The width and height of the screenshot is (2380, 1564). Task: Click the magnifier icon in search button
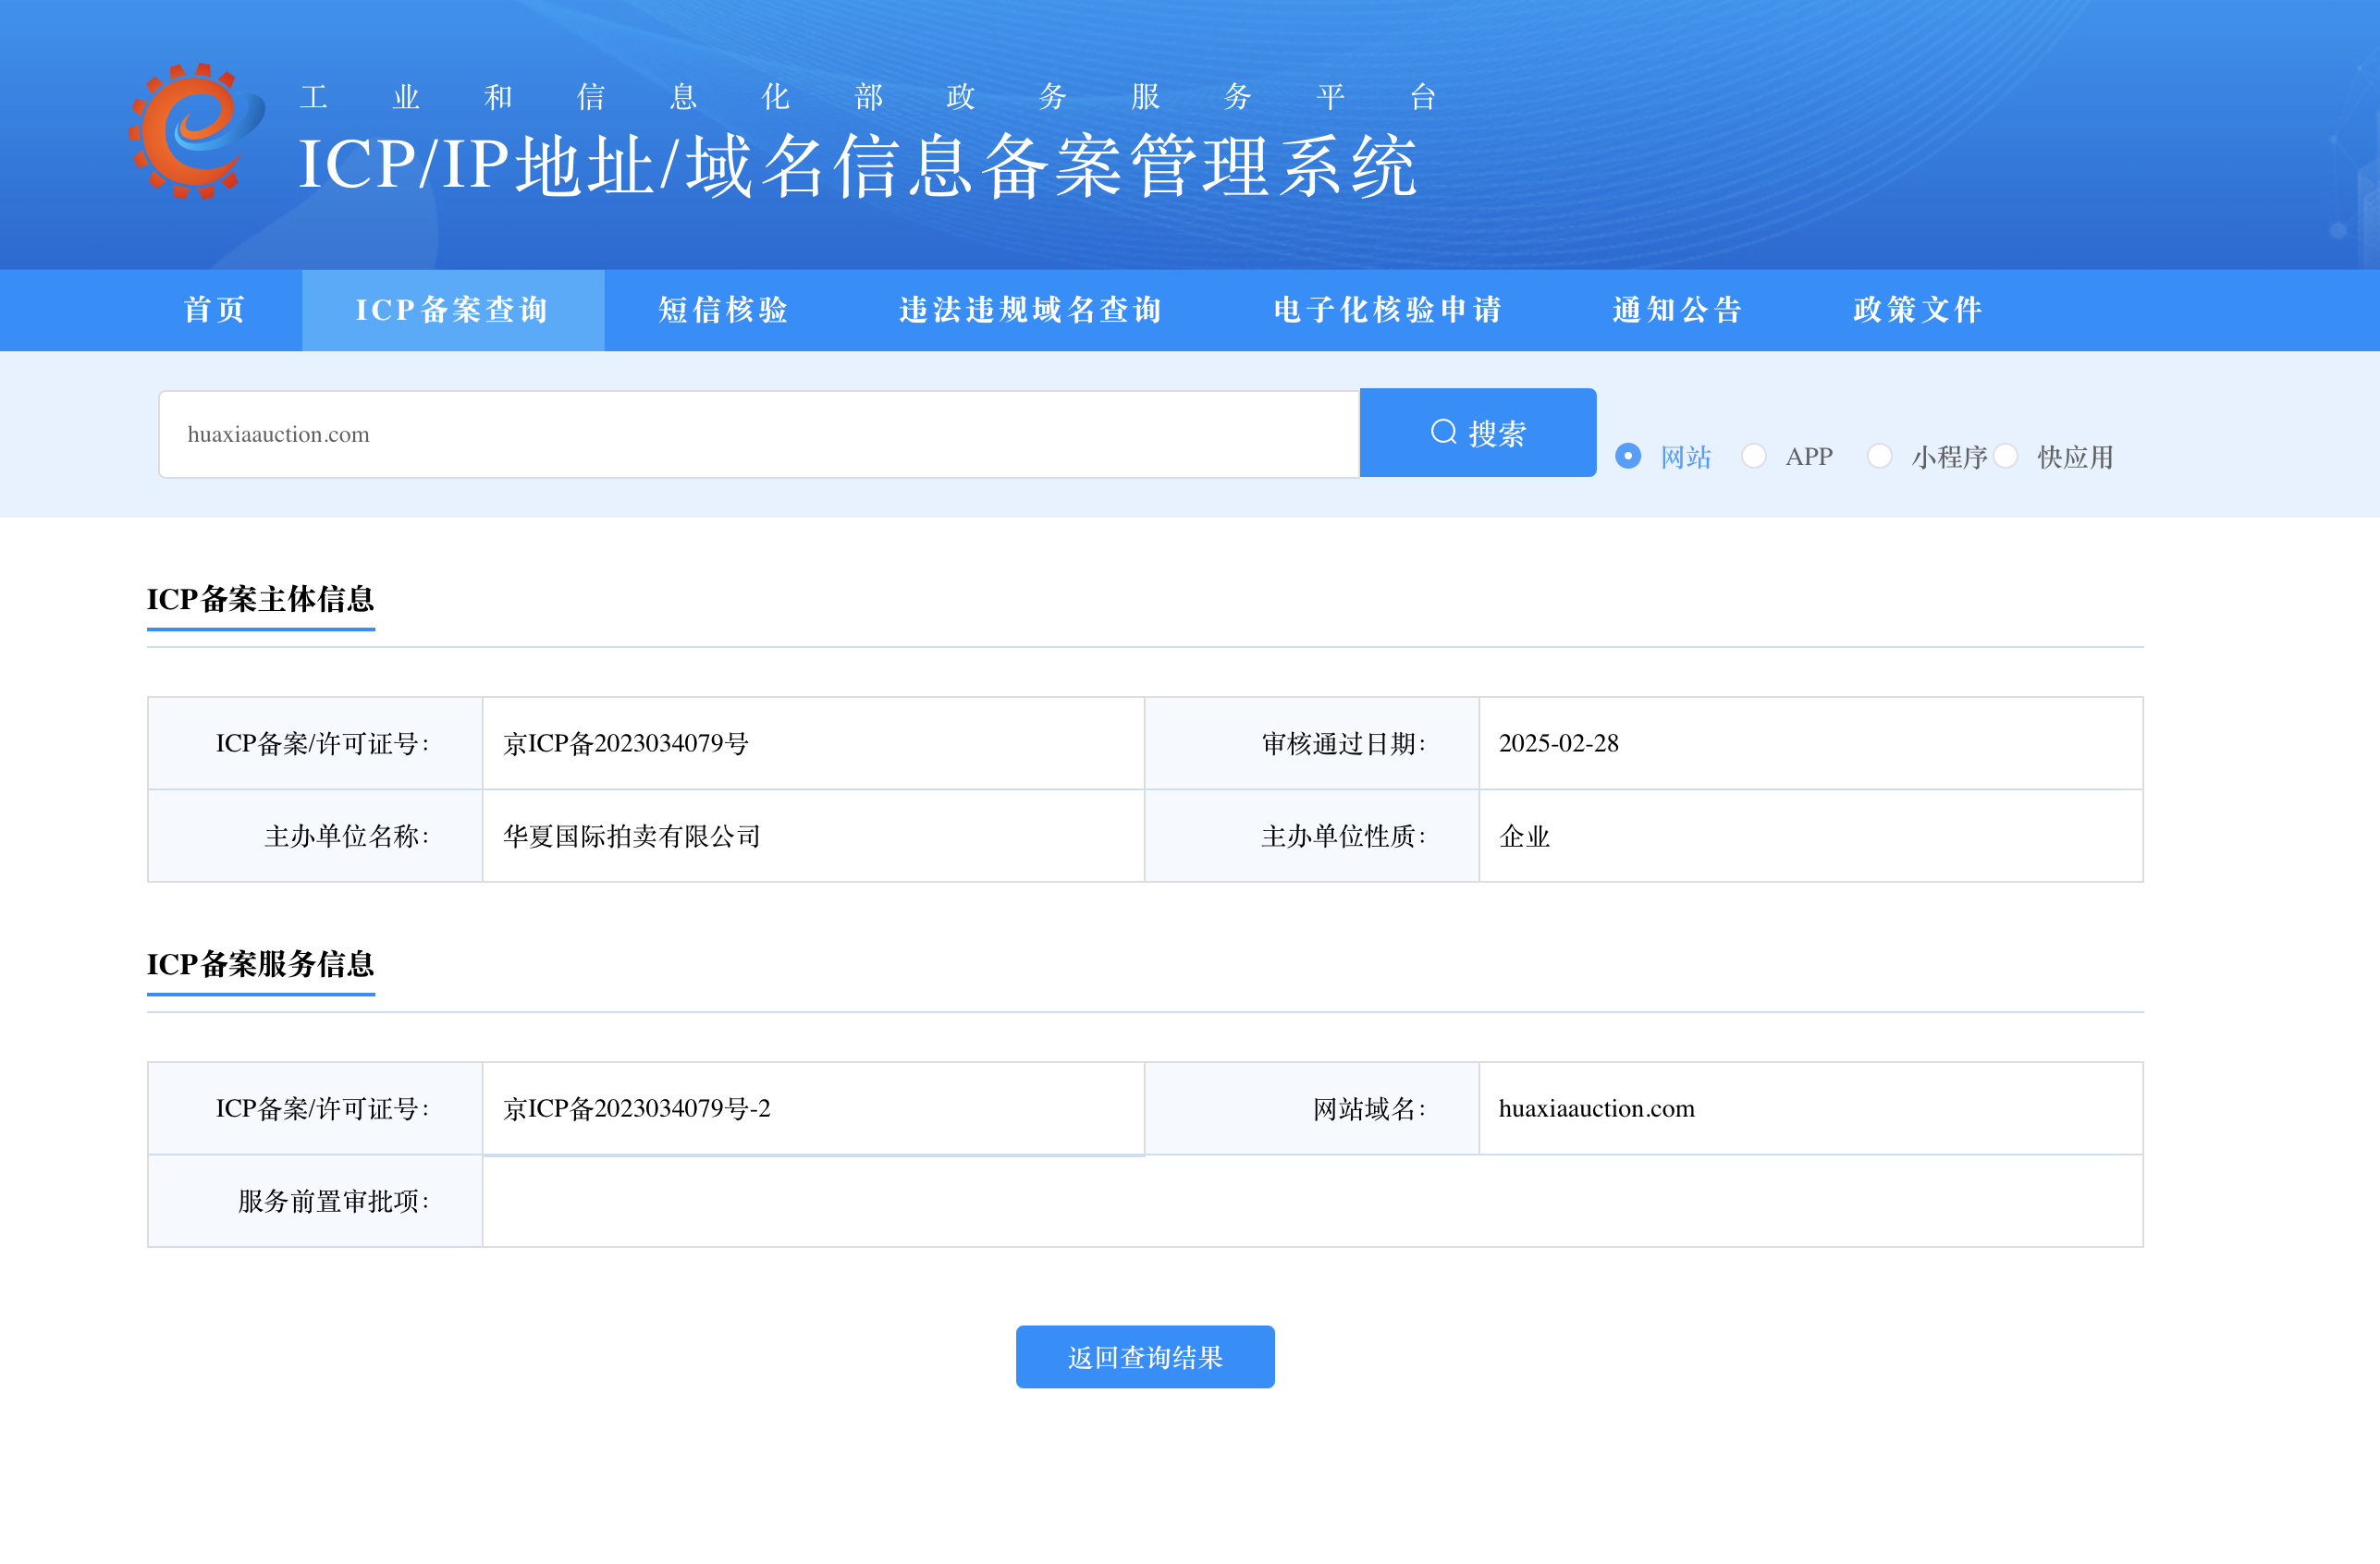[x=1443, y=432]
